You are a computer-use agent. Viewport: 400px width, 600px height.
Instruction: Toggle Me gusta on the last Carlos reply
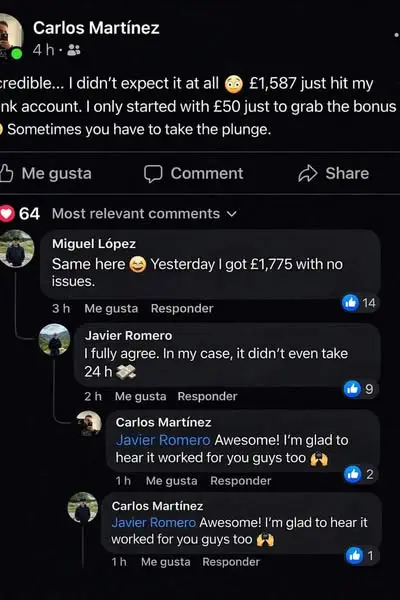click(165, 562)
